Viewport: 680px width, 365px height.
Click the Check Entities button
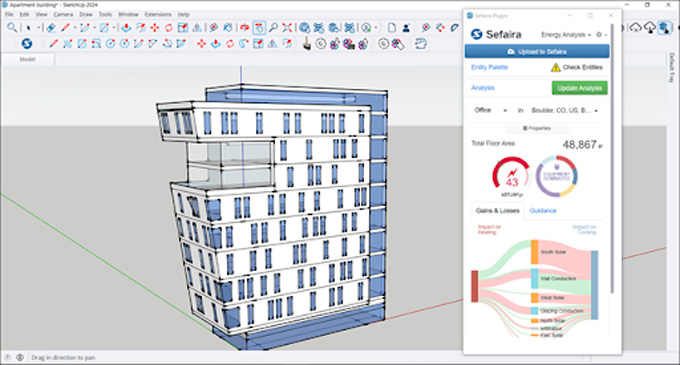coord(577,67)
